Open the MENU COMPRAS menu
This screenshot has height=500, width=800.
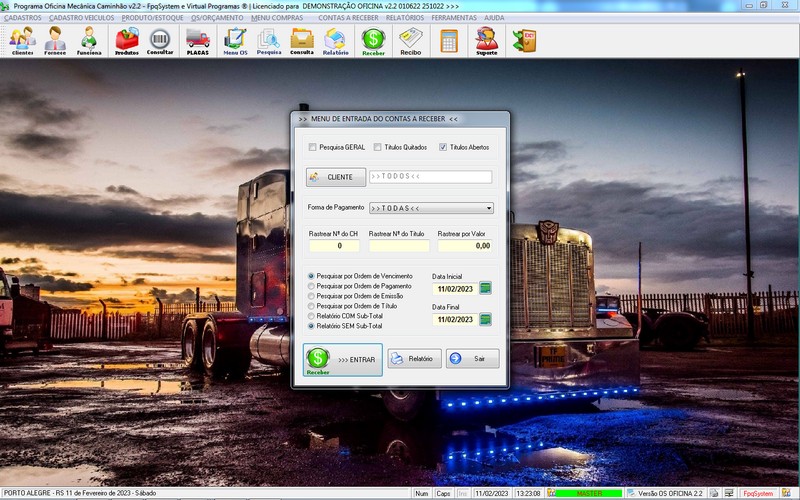point(277,18)
